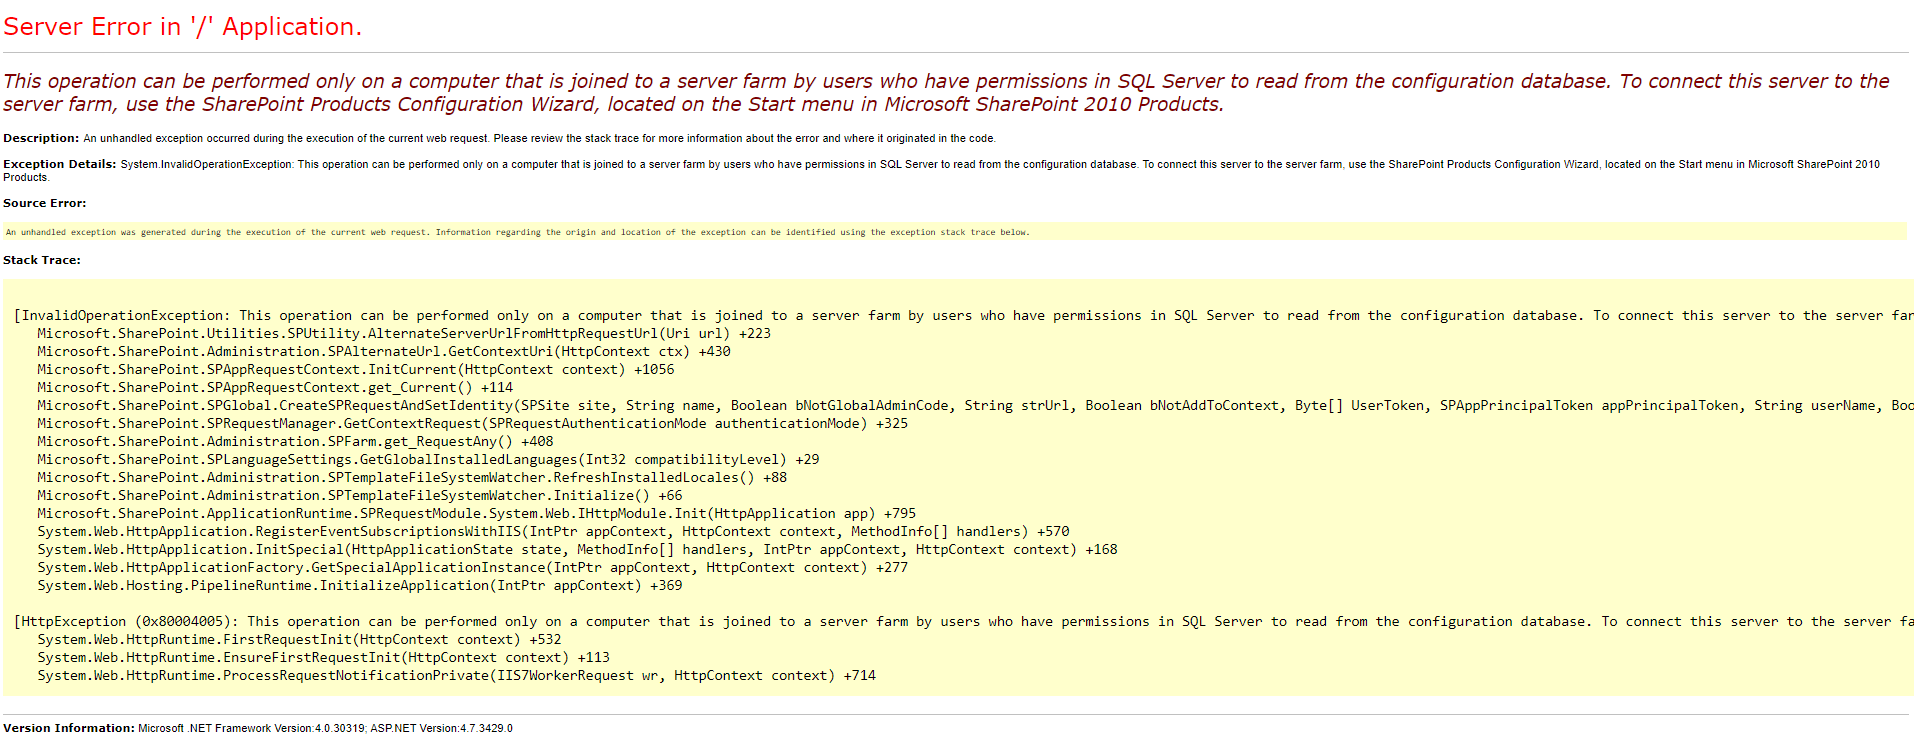Click the HttpRuntime.EnsureFirstRequestInit stack line

point(323,657)
